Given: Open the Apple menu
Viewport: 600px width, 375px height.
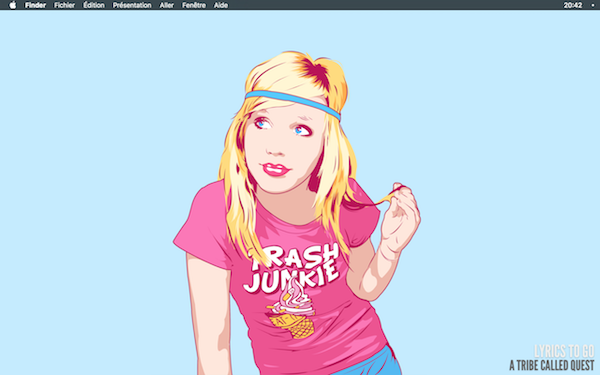Looking at the screenshot, I should [13, 5].
